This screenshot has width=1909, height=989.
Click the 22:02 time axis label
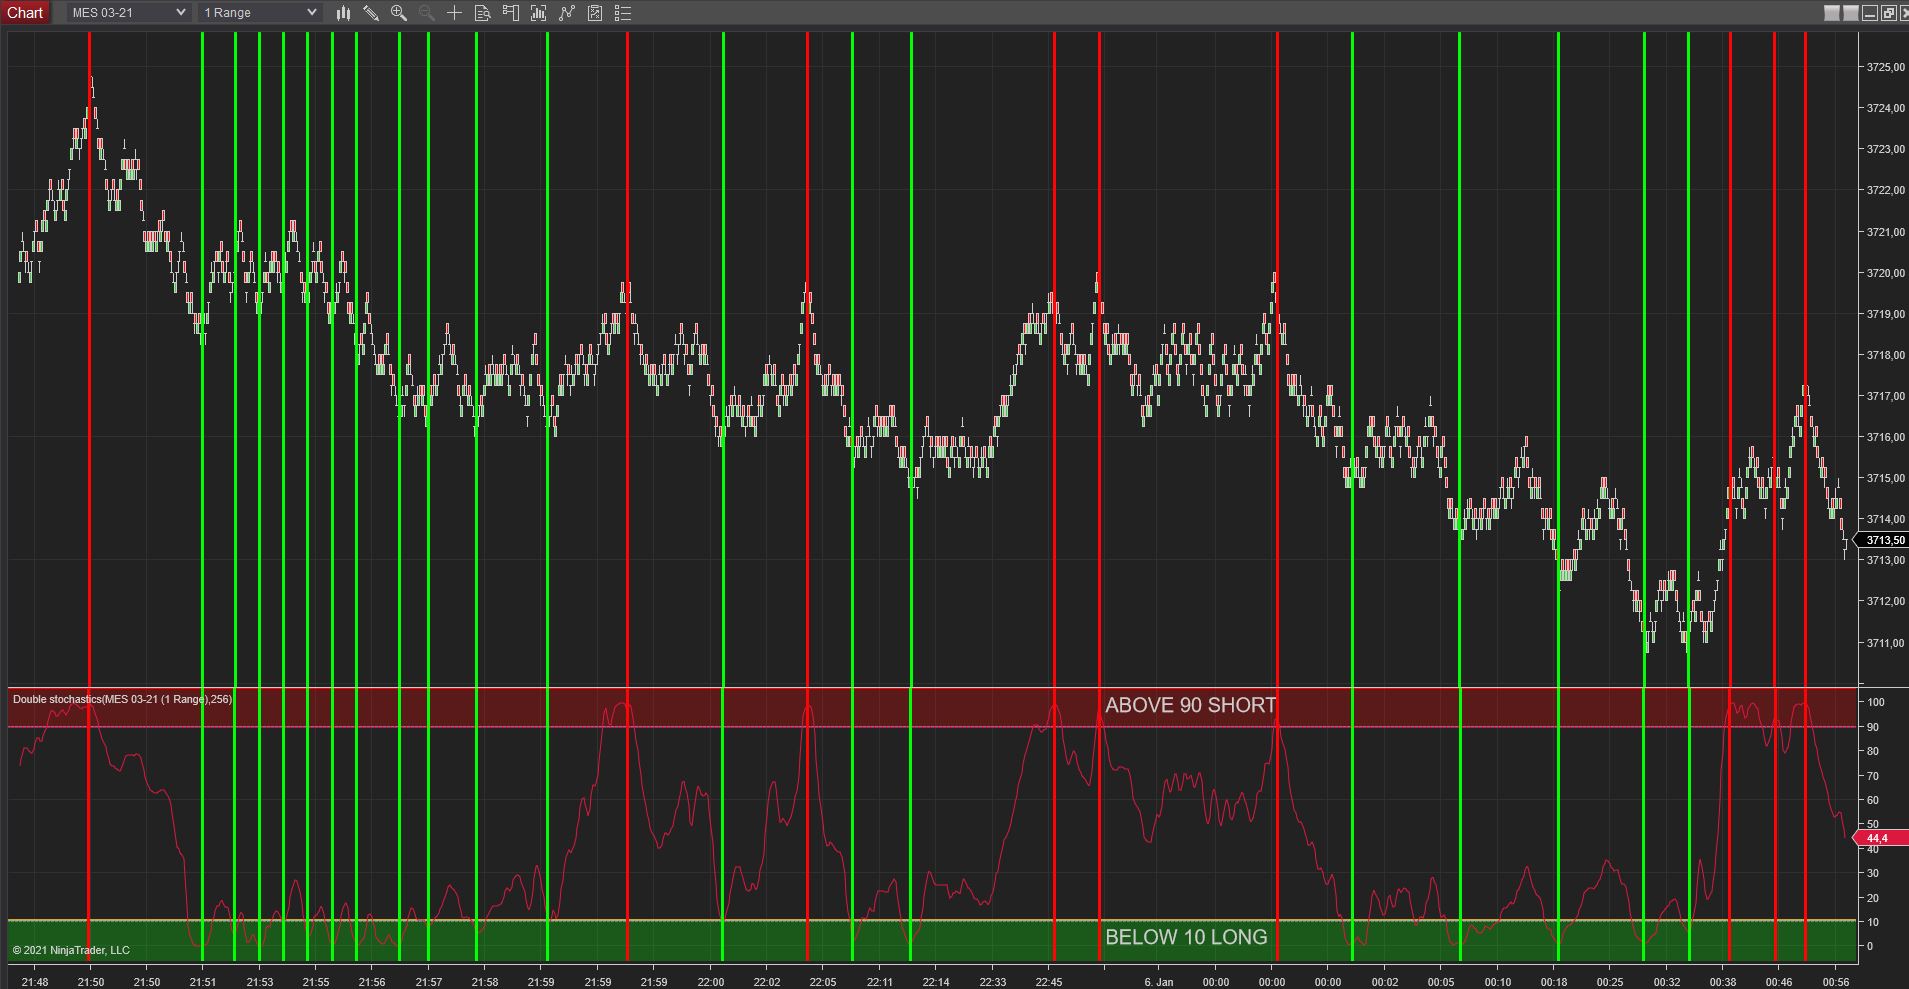coord(767,982)
